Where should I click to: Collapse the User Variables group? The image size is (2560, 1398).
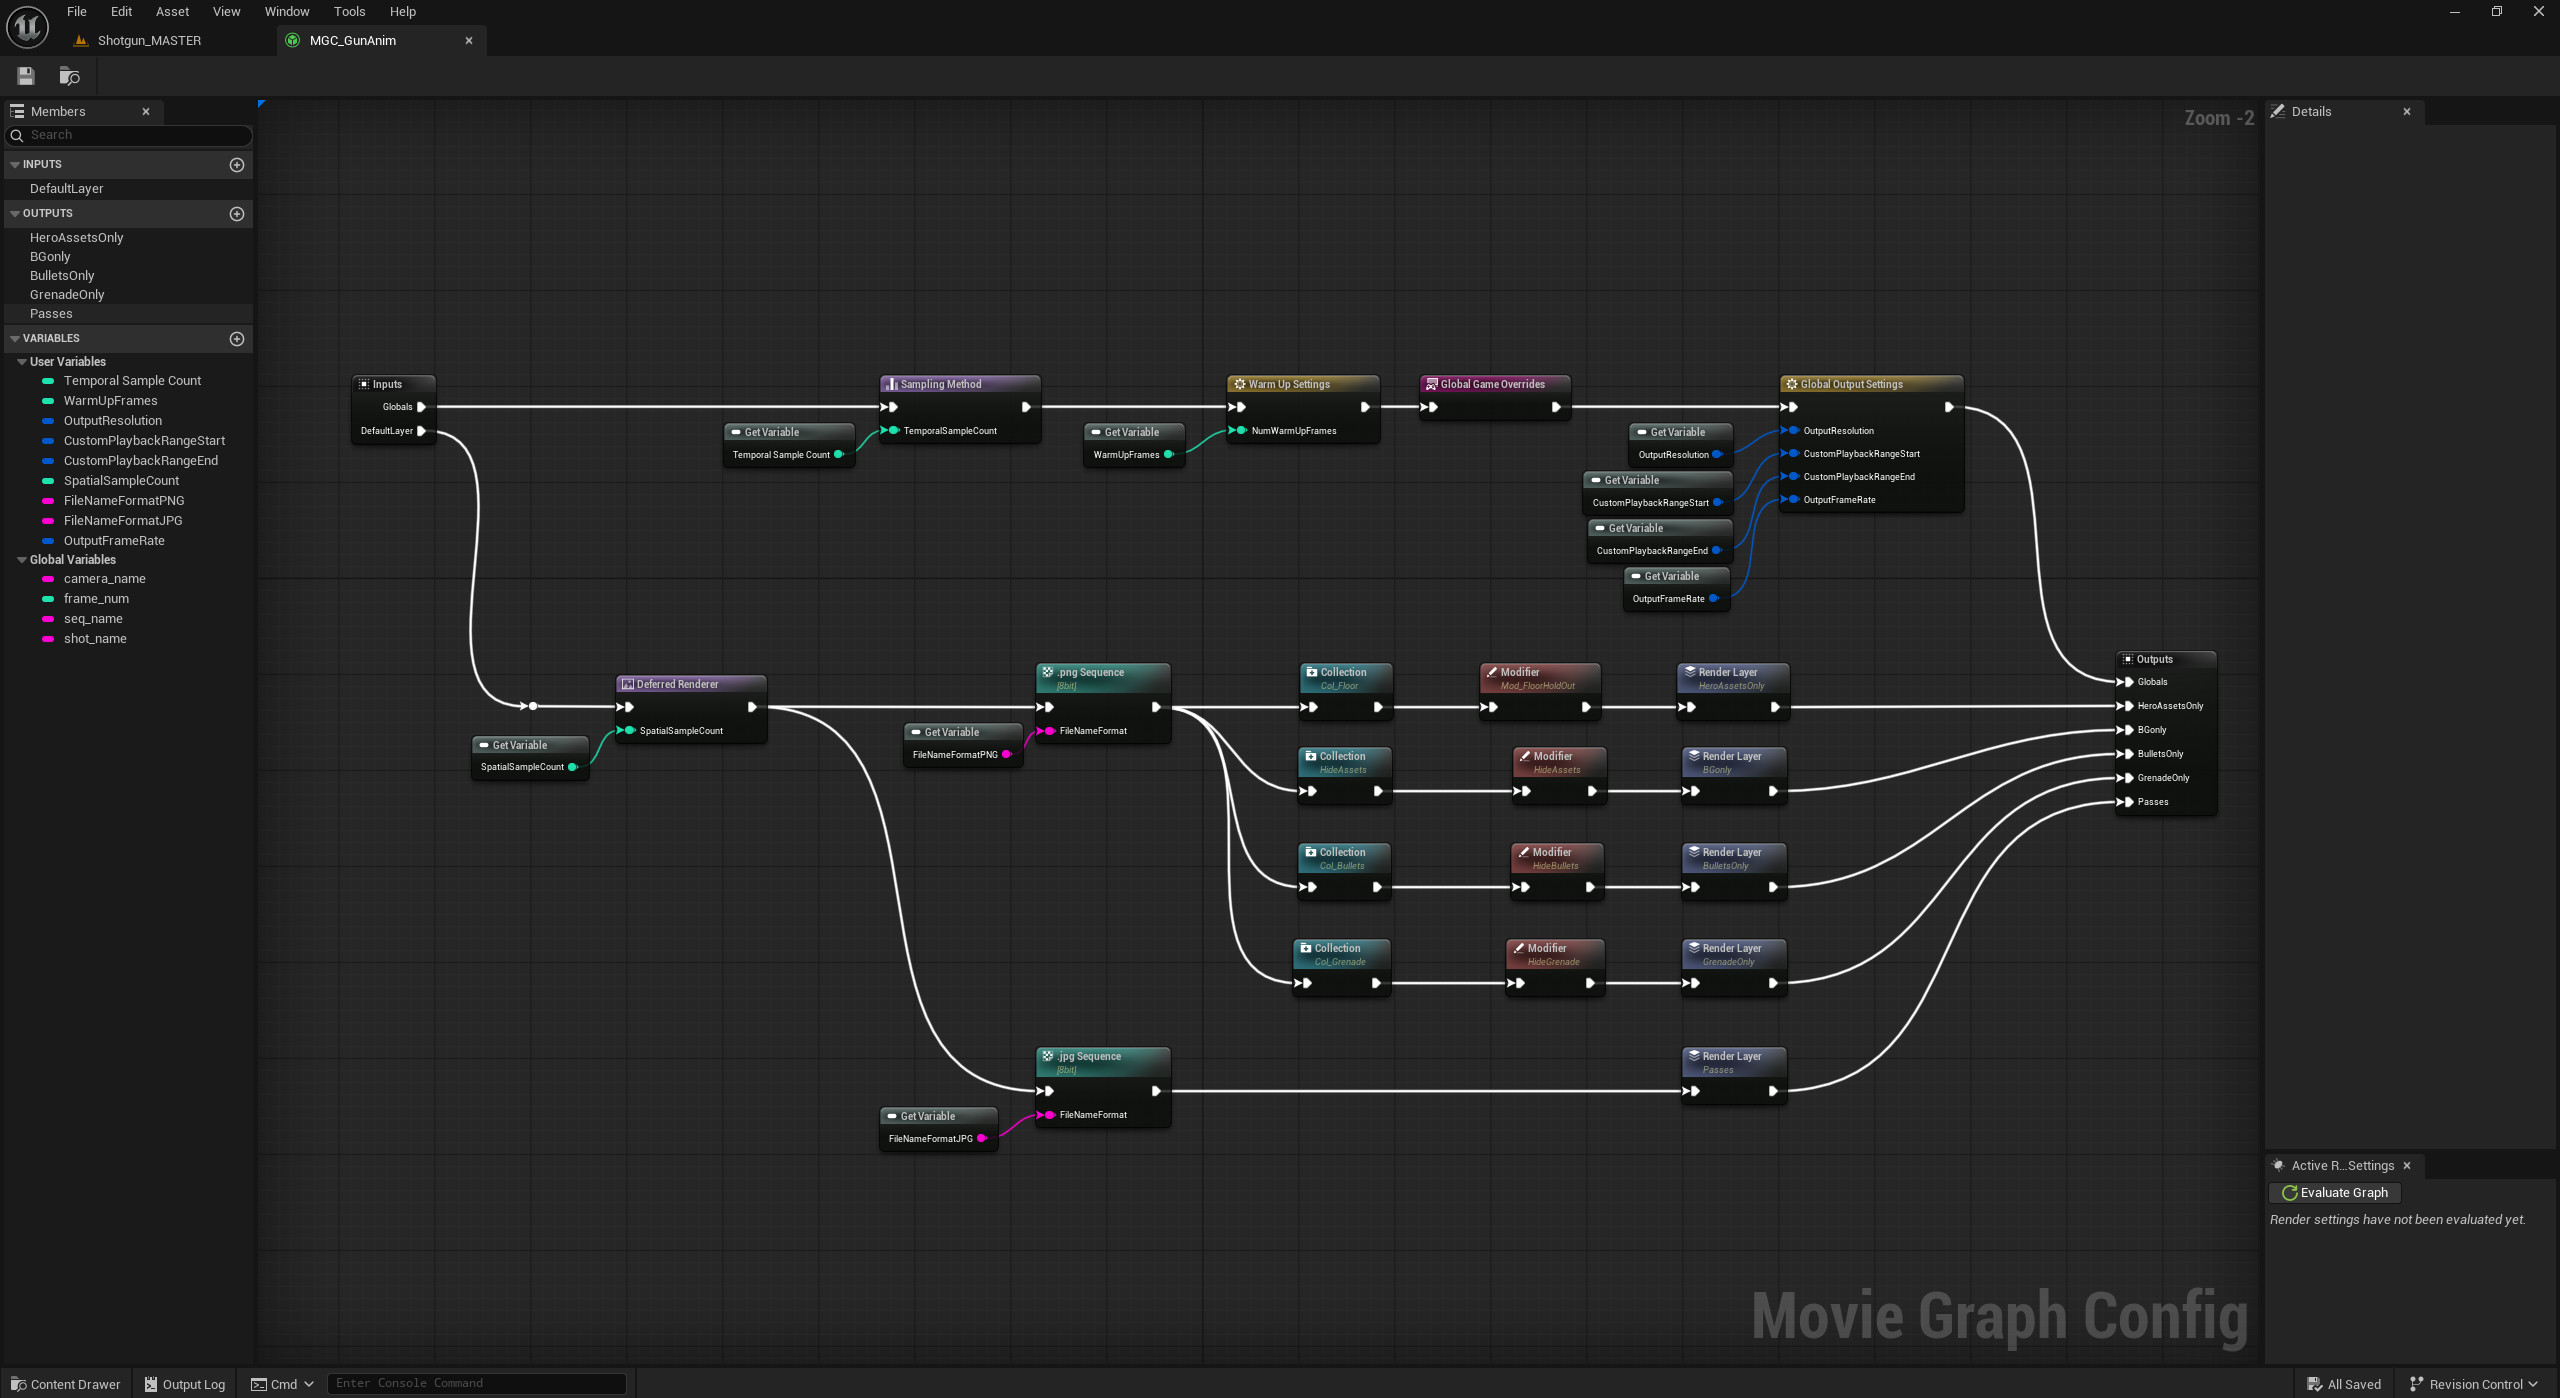point(22,361)
